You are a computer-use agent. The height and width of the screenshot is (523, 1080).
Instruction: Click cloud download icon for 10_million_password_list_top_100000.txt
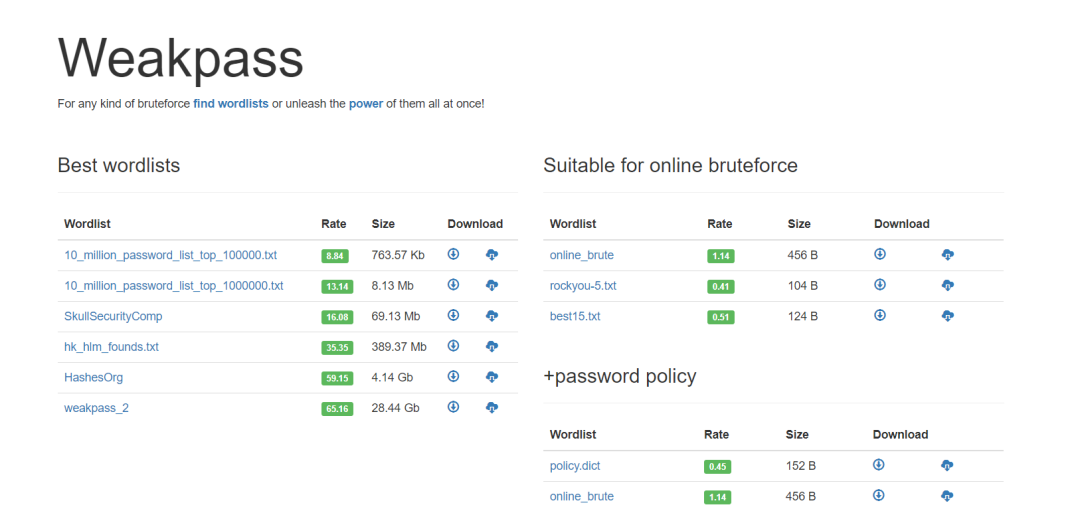coord(492,255)
